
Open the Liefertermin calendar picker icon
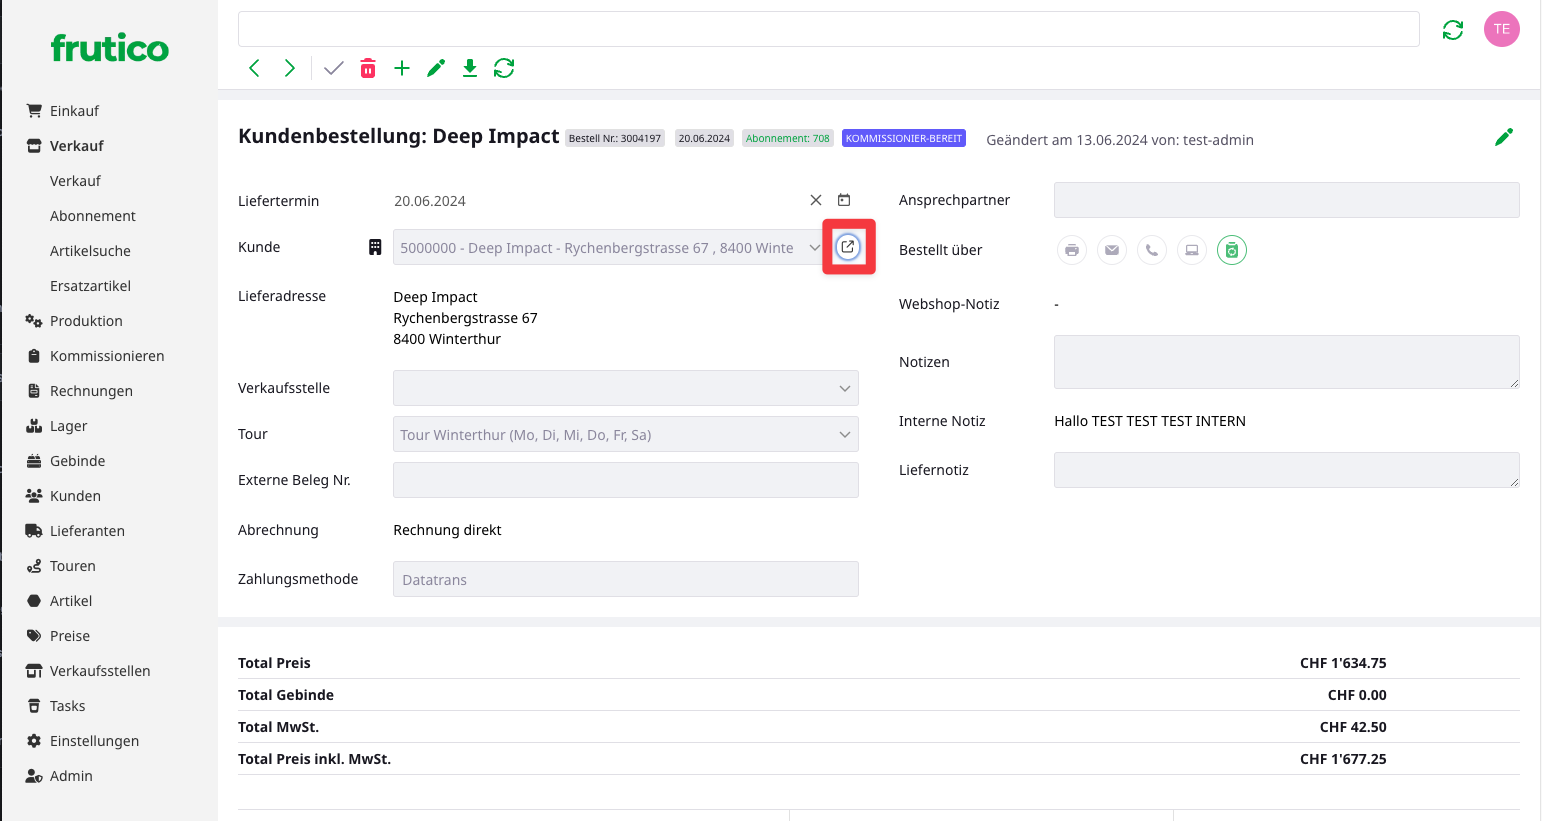coord(844,200)
